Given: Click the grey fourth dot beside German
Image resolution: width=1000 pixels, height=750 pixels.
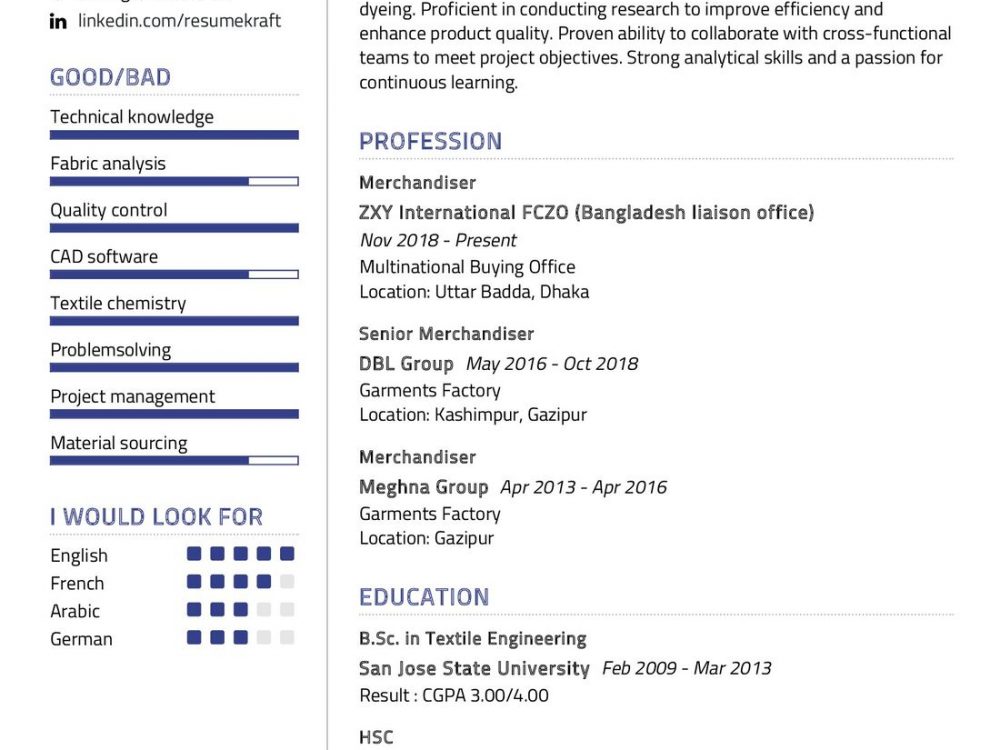Looking at the screenshot, I should tap(264, 638).
